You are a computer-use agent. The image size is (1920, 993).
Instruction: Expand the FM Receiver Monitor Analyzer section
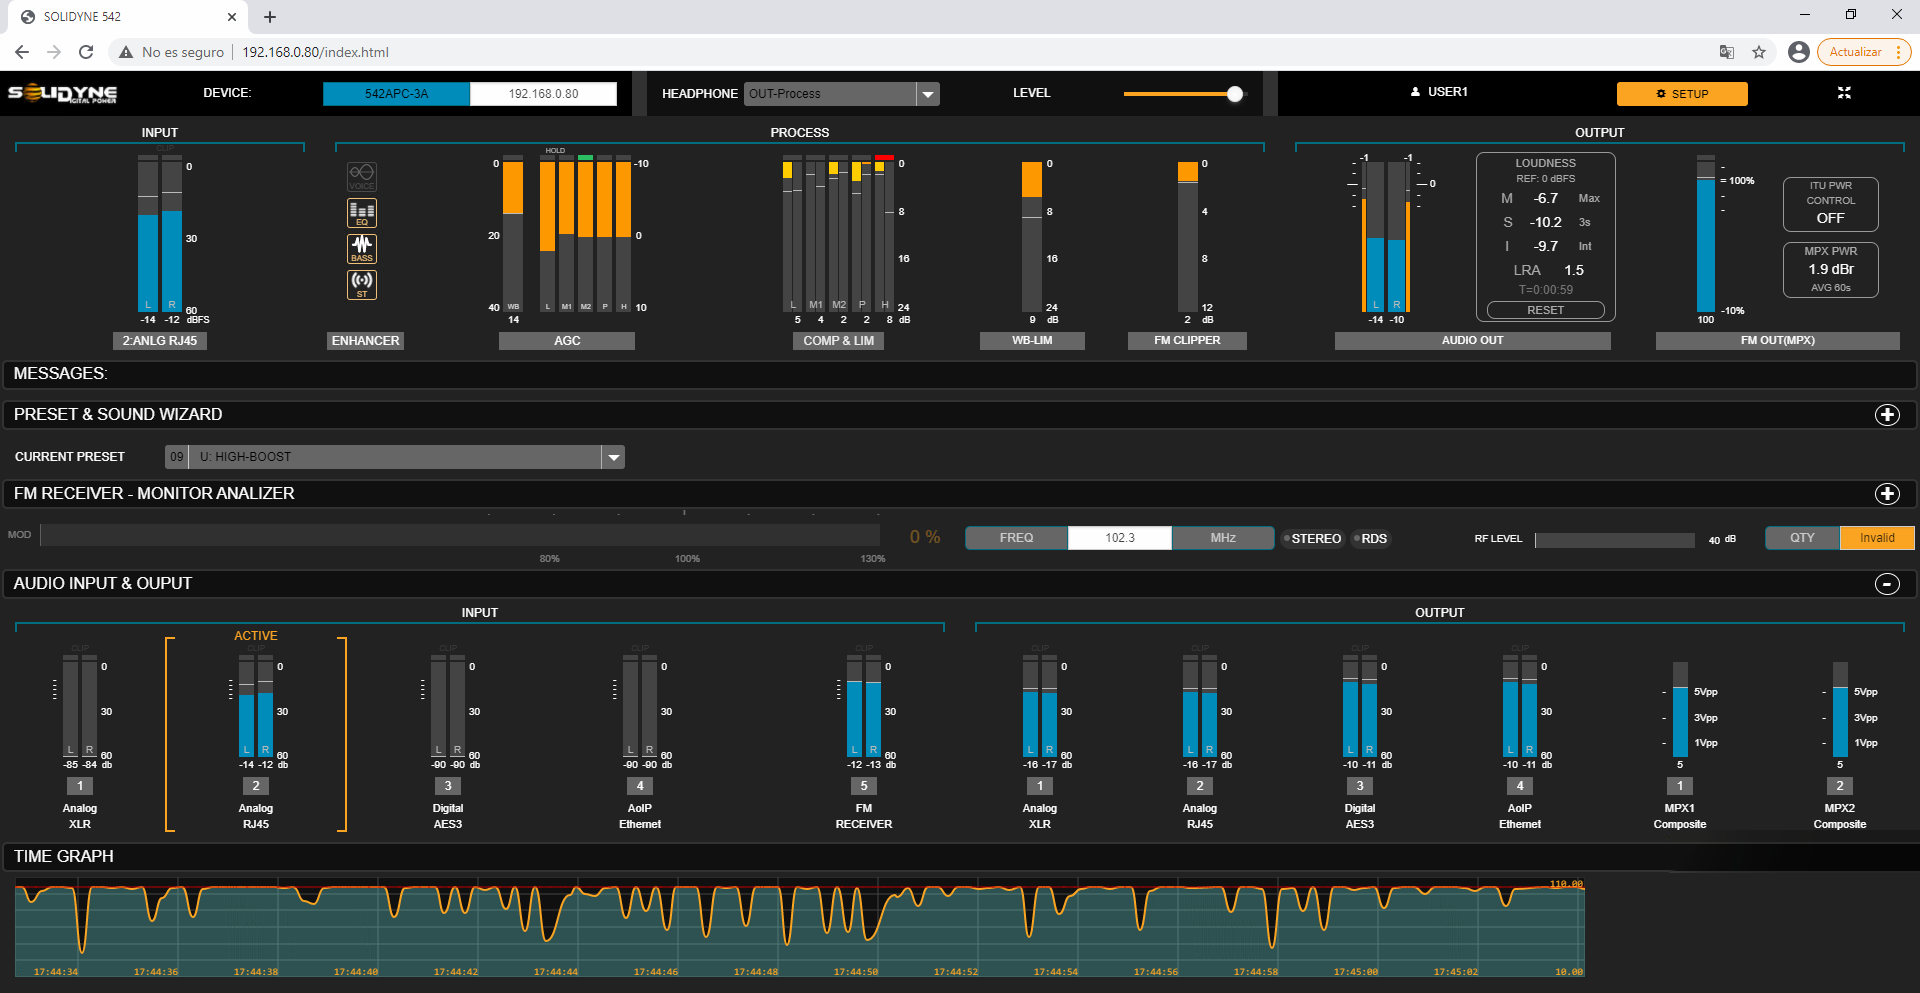(x=1887, y=494)
